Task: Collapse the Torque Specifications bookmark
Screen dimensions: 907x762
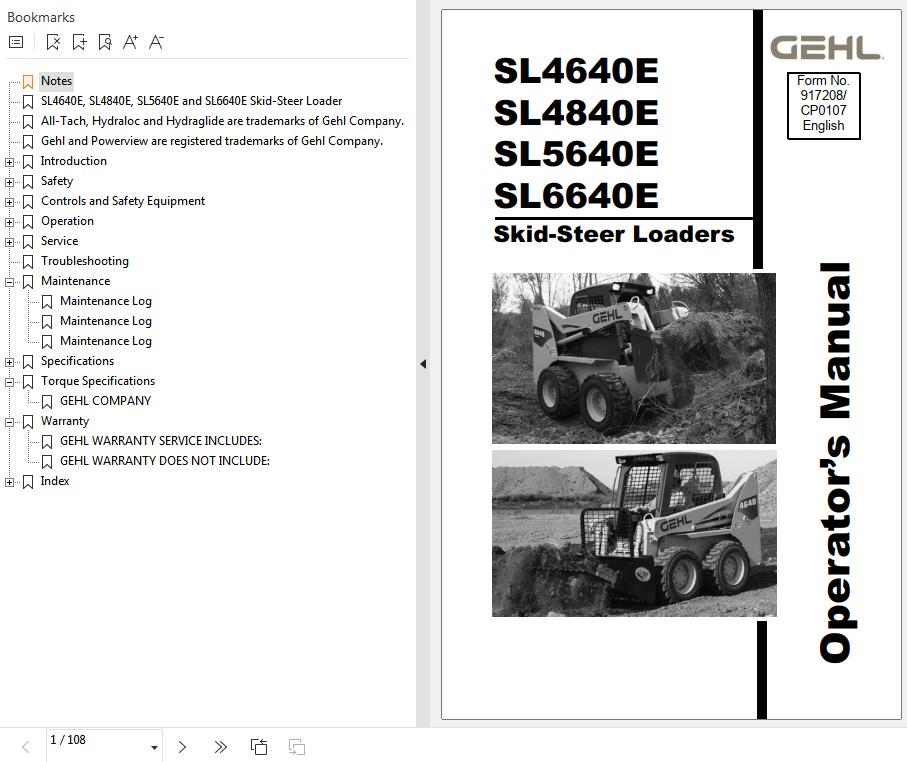Action: (9, 382)
